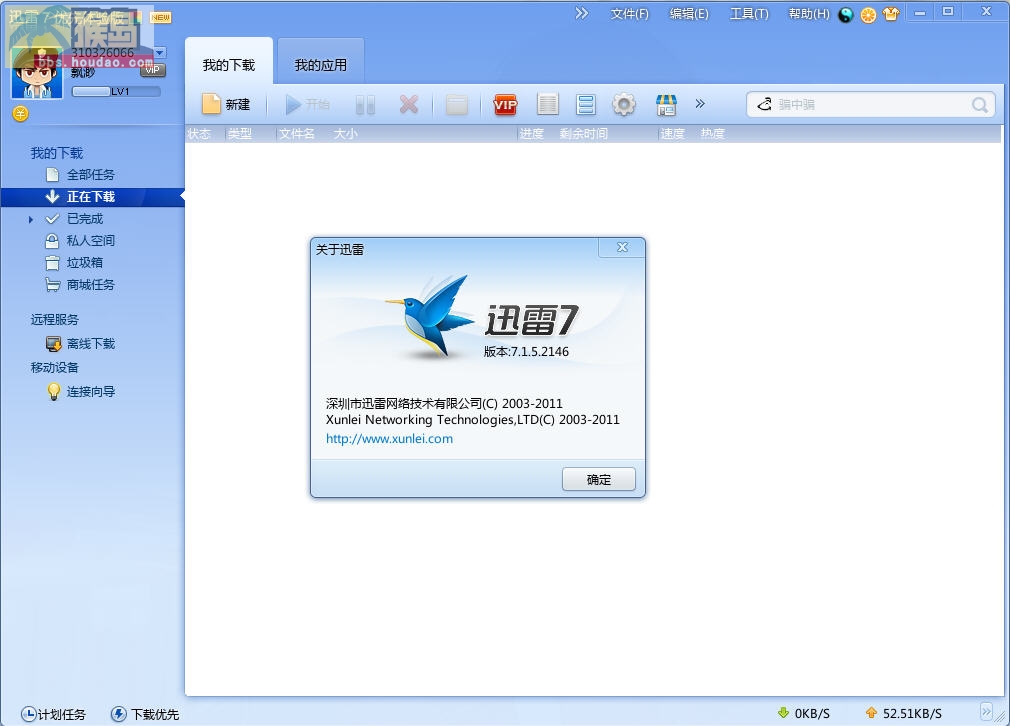Switch to the 我的应用 tab
This screenshot has height=726, width=1010.
tap(321, 65)
